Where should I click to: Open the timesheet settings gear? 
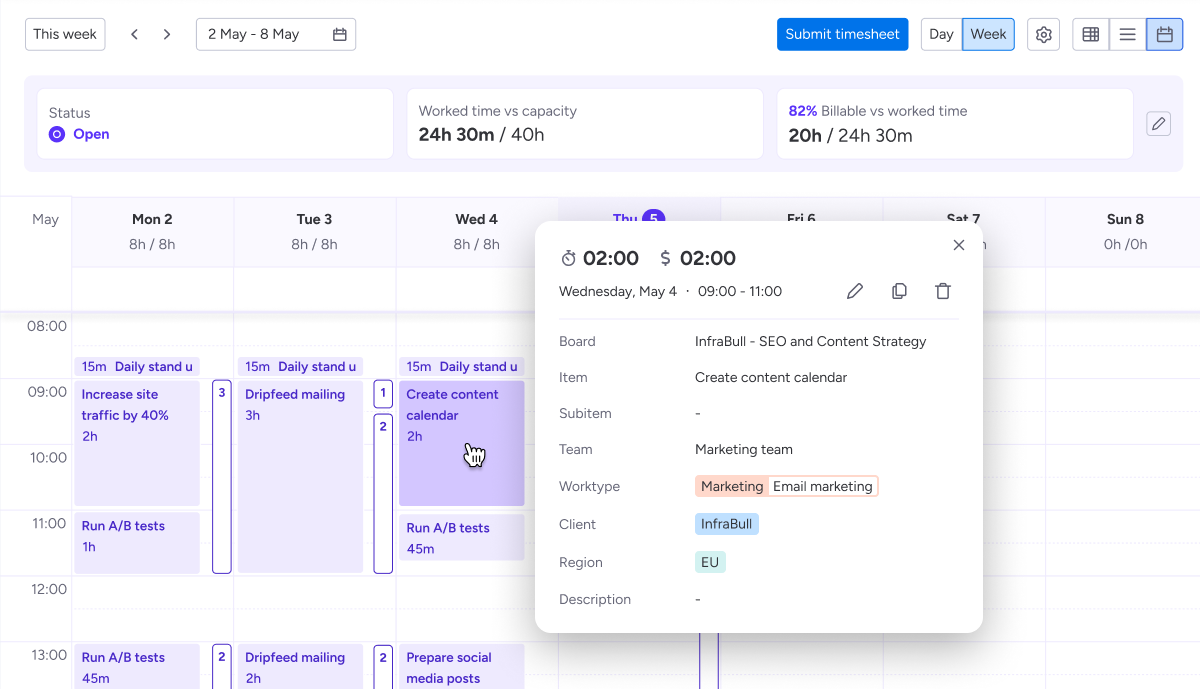click(x=1043, y=34)
